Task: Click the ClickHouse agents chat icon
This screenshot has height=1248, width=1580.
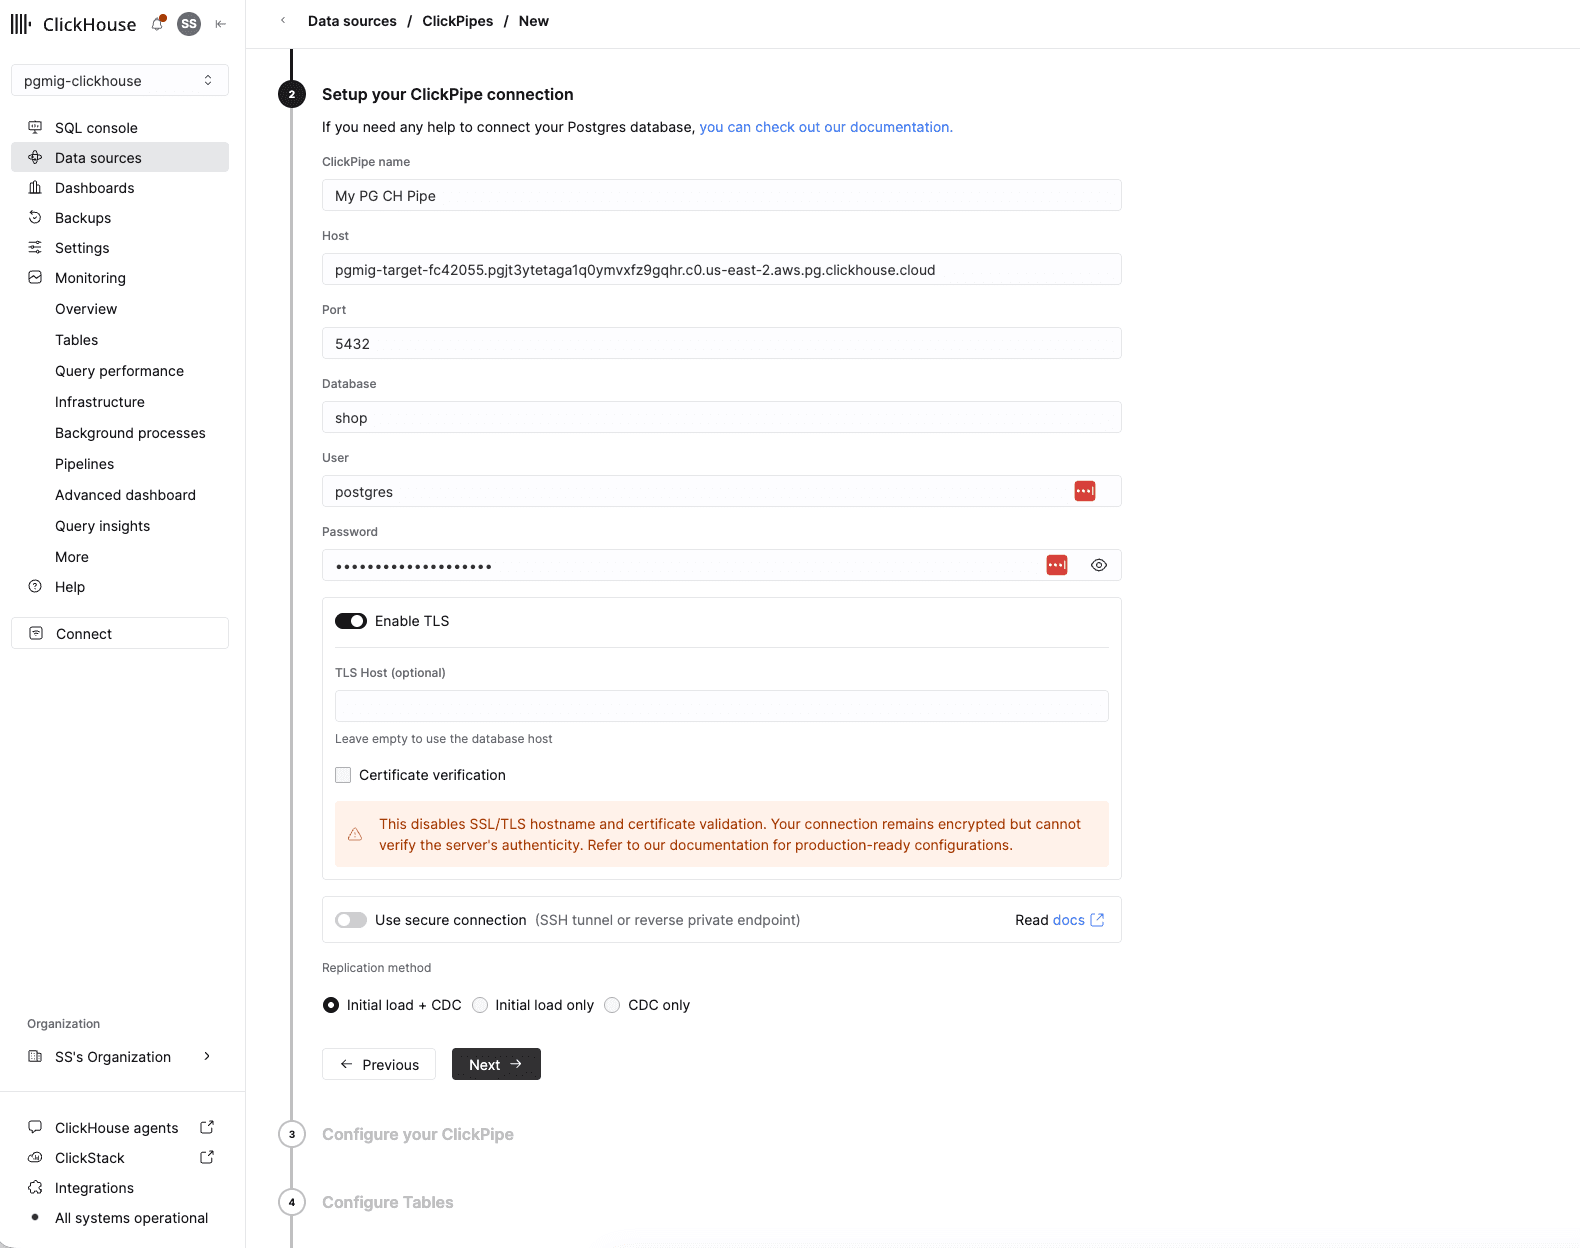Action: pyautogui.click(x=35, y=1127)
